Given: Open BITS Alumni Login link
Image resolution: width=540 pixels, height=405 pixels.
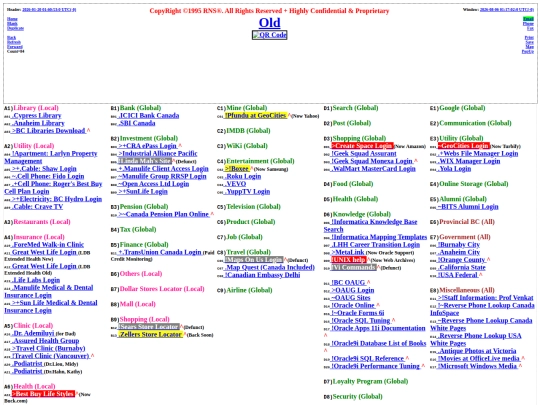Looking at the screenshot, I should (x=468, y=207).
